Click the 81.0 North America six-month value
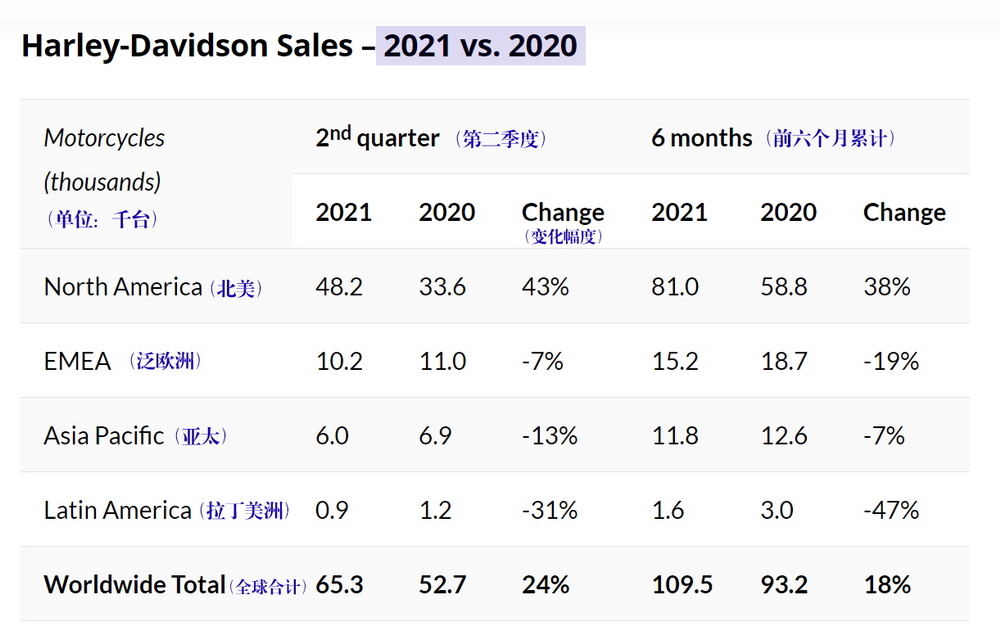The height and width of the screenshot is (636, 1000). click(675, 287)
